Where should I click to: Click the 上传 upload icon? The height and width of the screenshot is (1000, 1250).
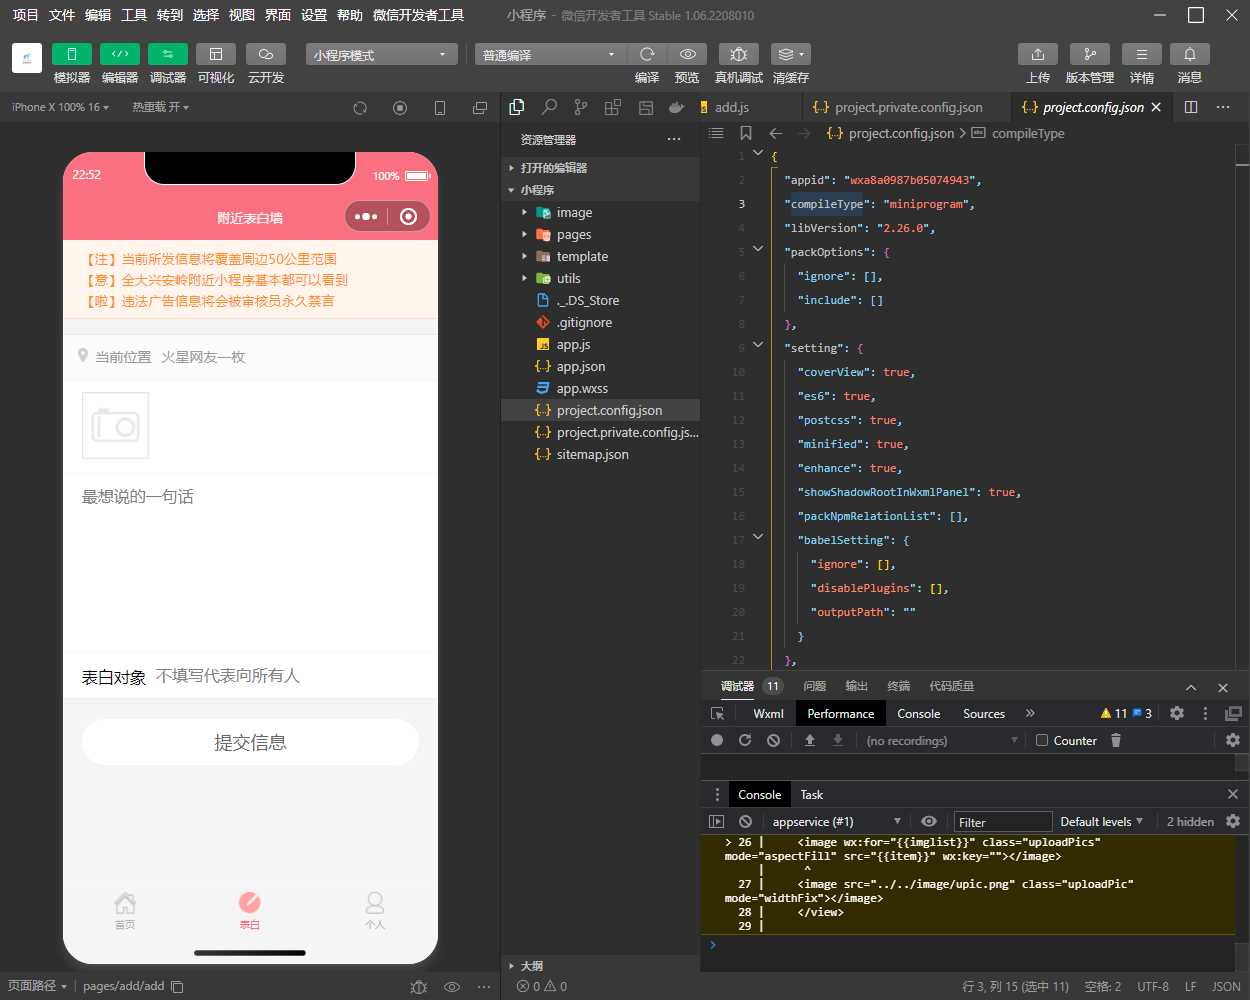click(1038, 54)
